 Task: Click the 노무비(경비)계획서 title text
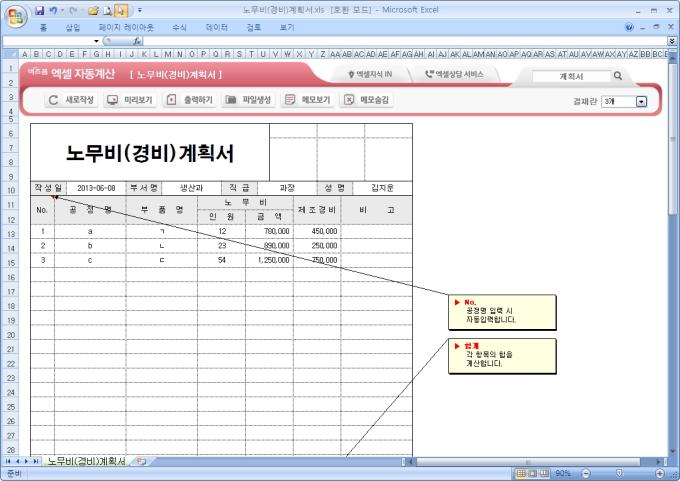click(x=150, y=153)
